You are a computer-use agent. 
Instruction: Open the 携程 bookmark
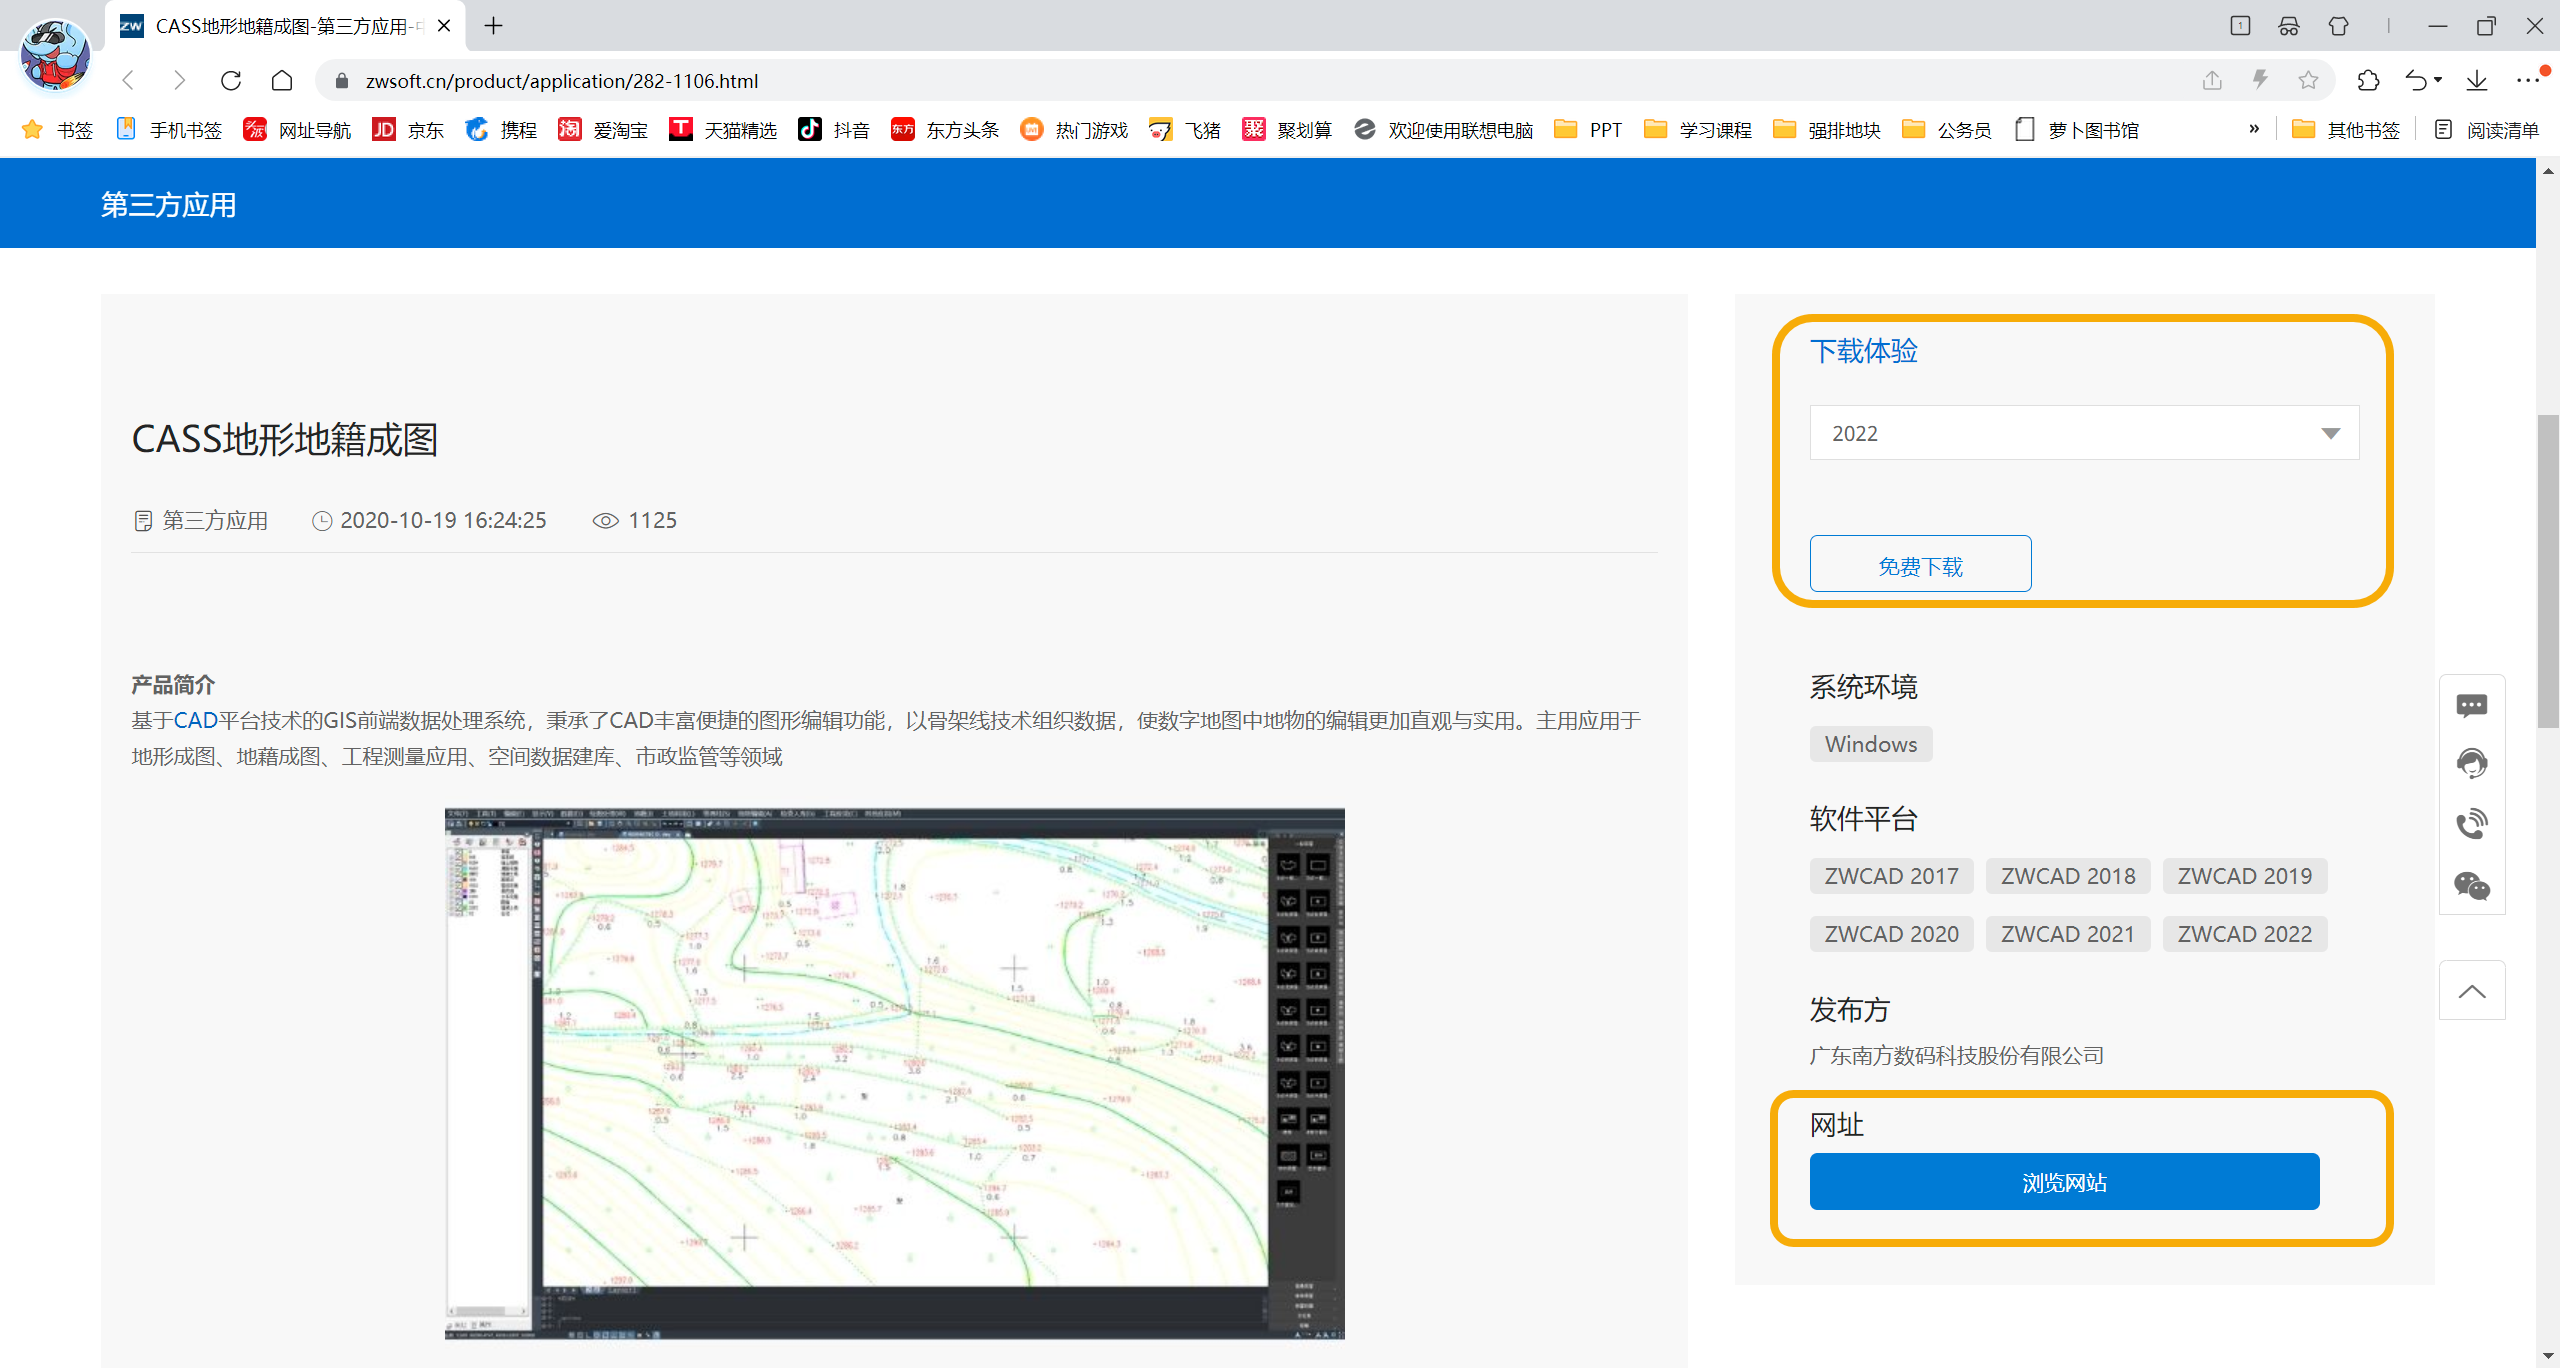(x=501, y=129)
